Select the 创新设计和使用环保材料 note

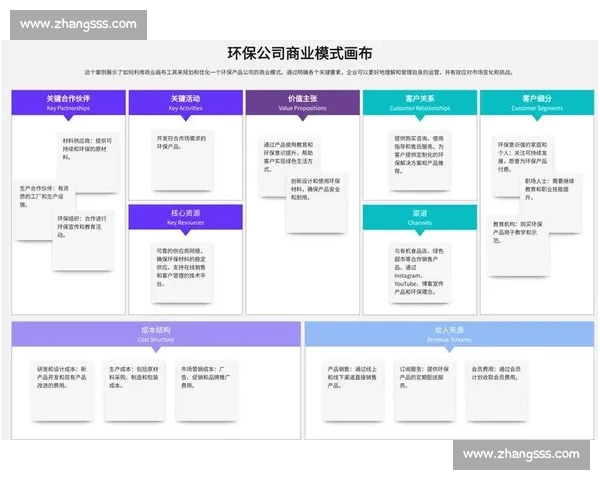click(316, 203)
